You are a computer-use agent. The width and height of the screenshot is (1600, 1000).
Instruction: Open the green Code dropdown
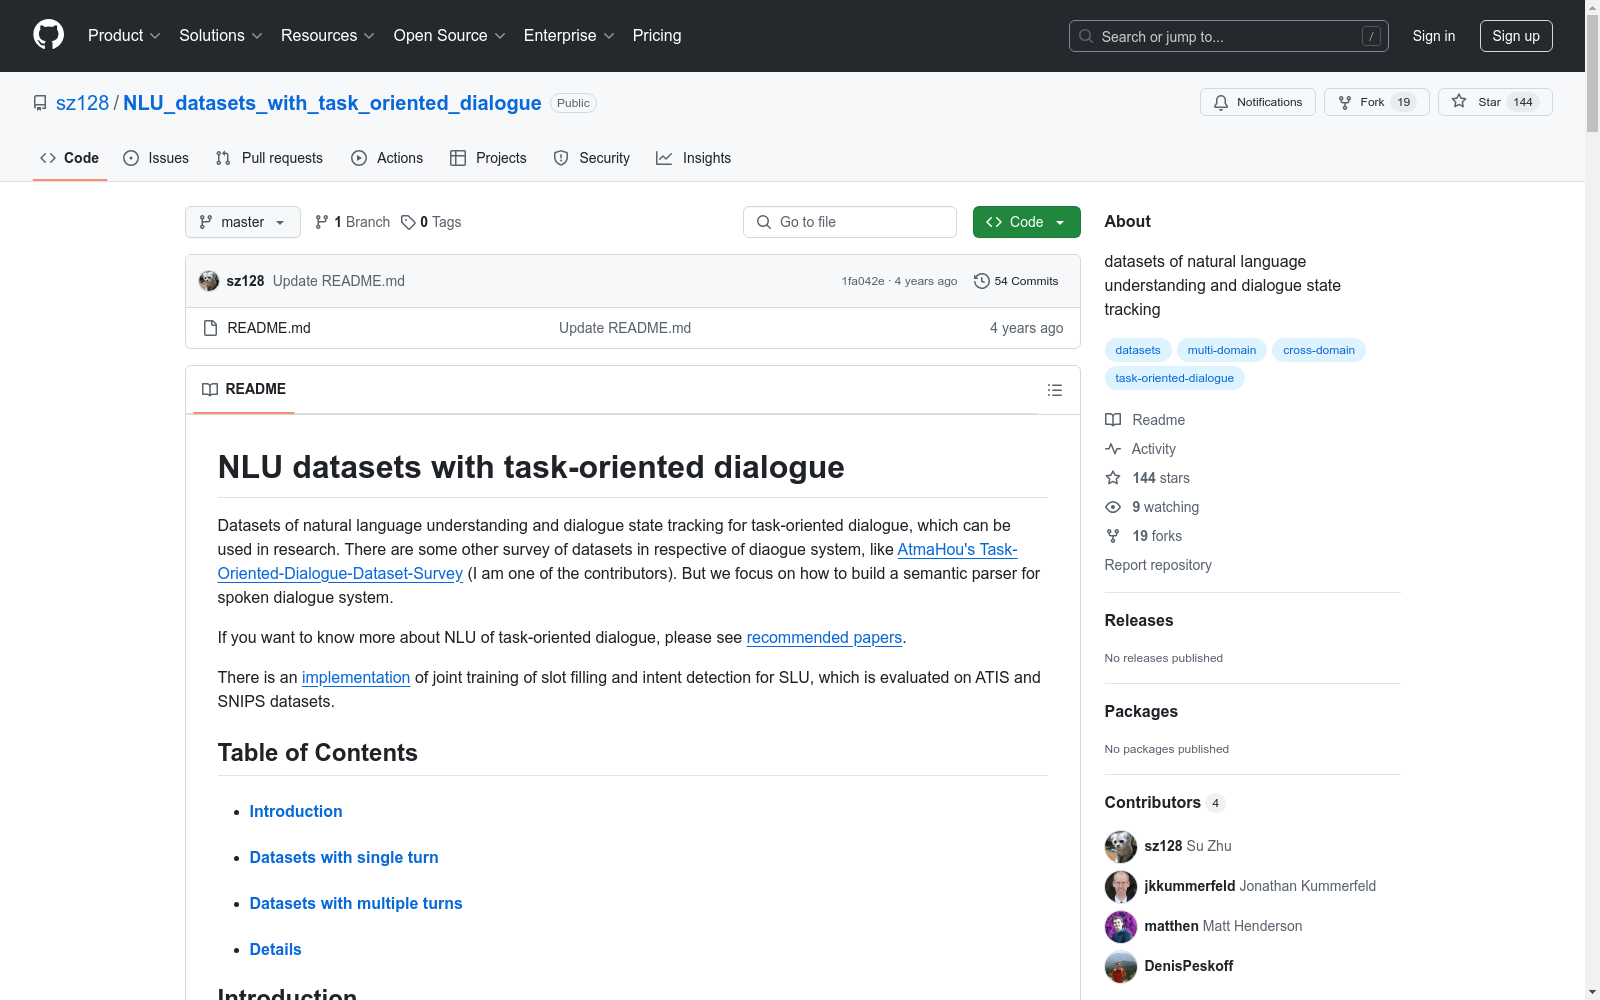tap(1026, 222)
